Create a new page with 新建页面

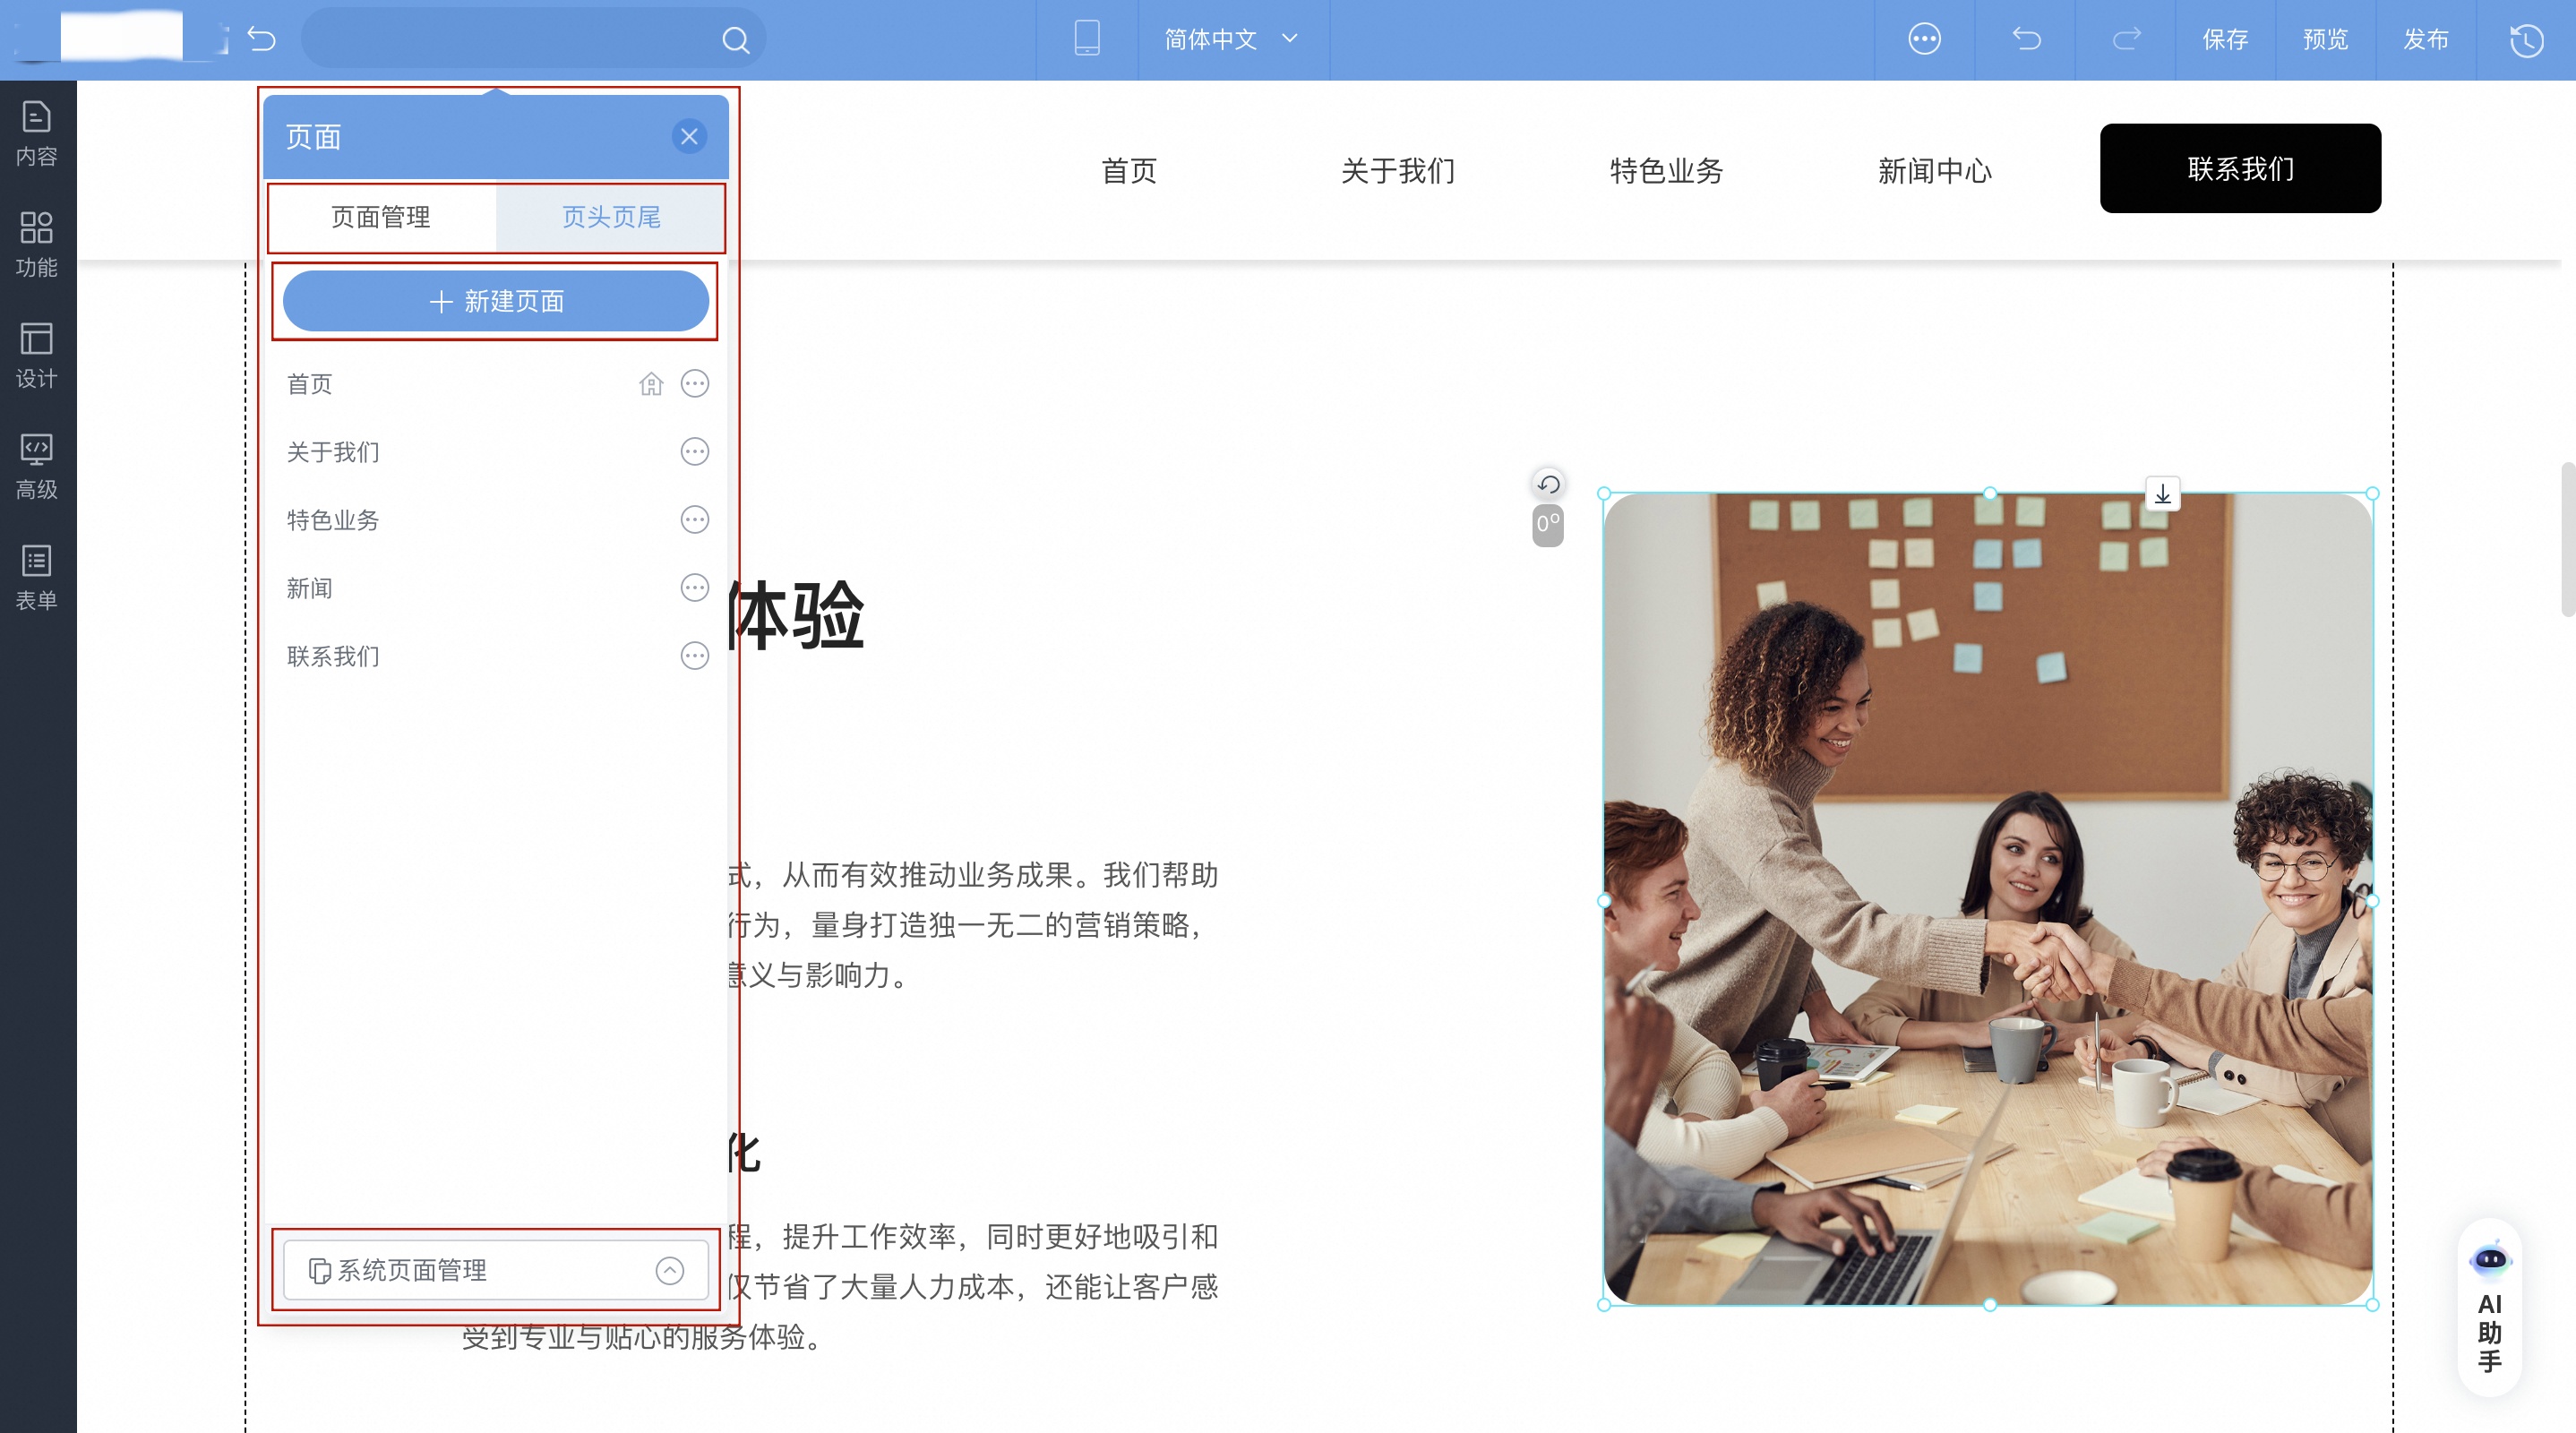495,300
